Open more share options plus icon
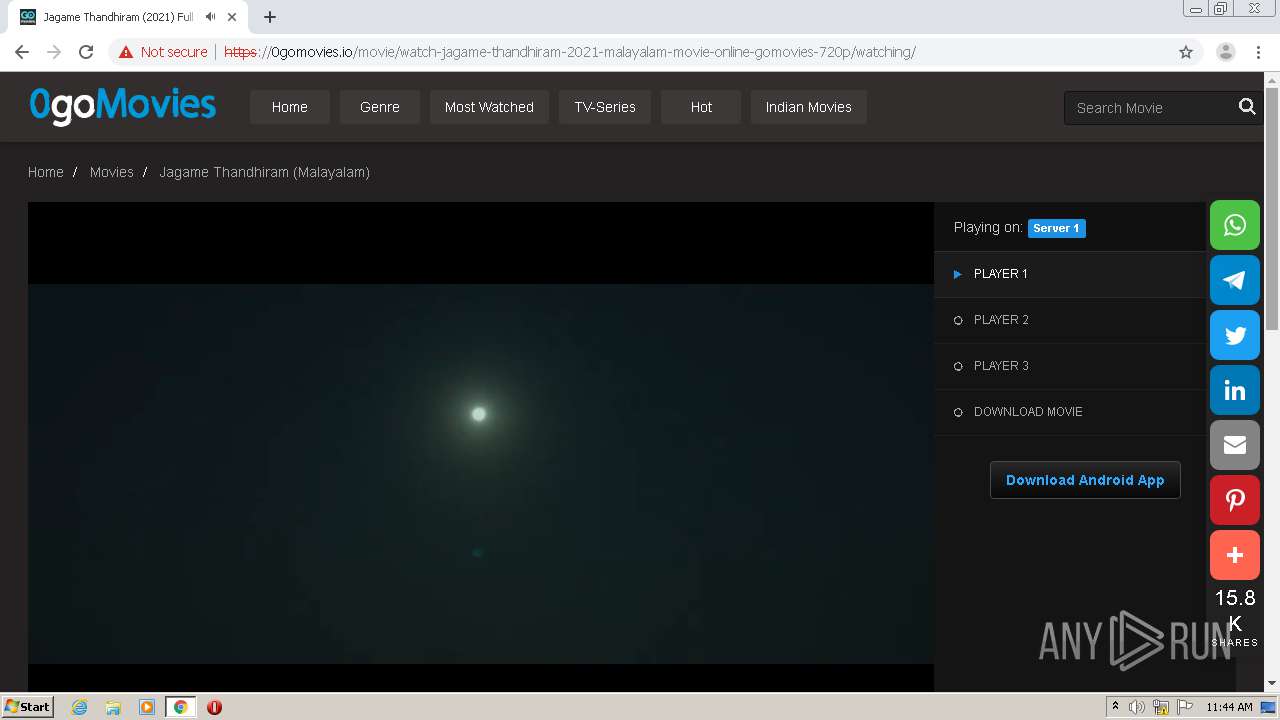Viewport: 1280px width, 720px height. click(x=1235, y=555)
